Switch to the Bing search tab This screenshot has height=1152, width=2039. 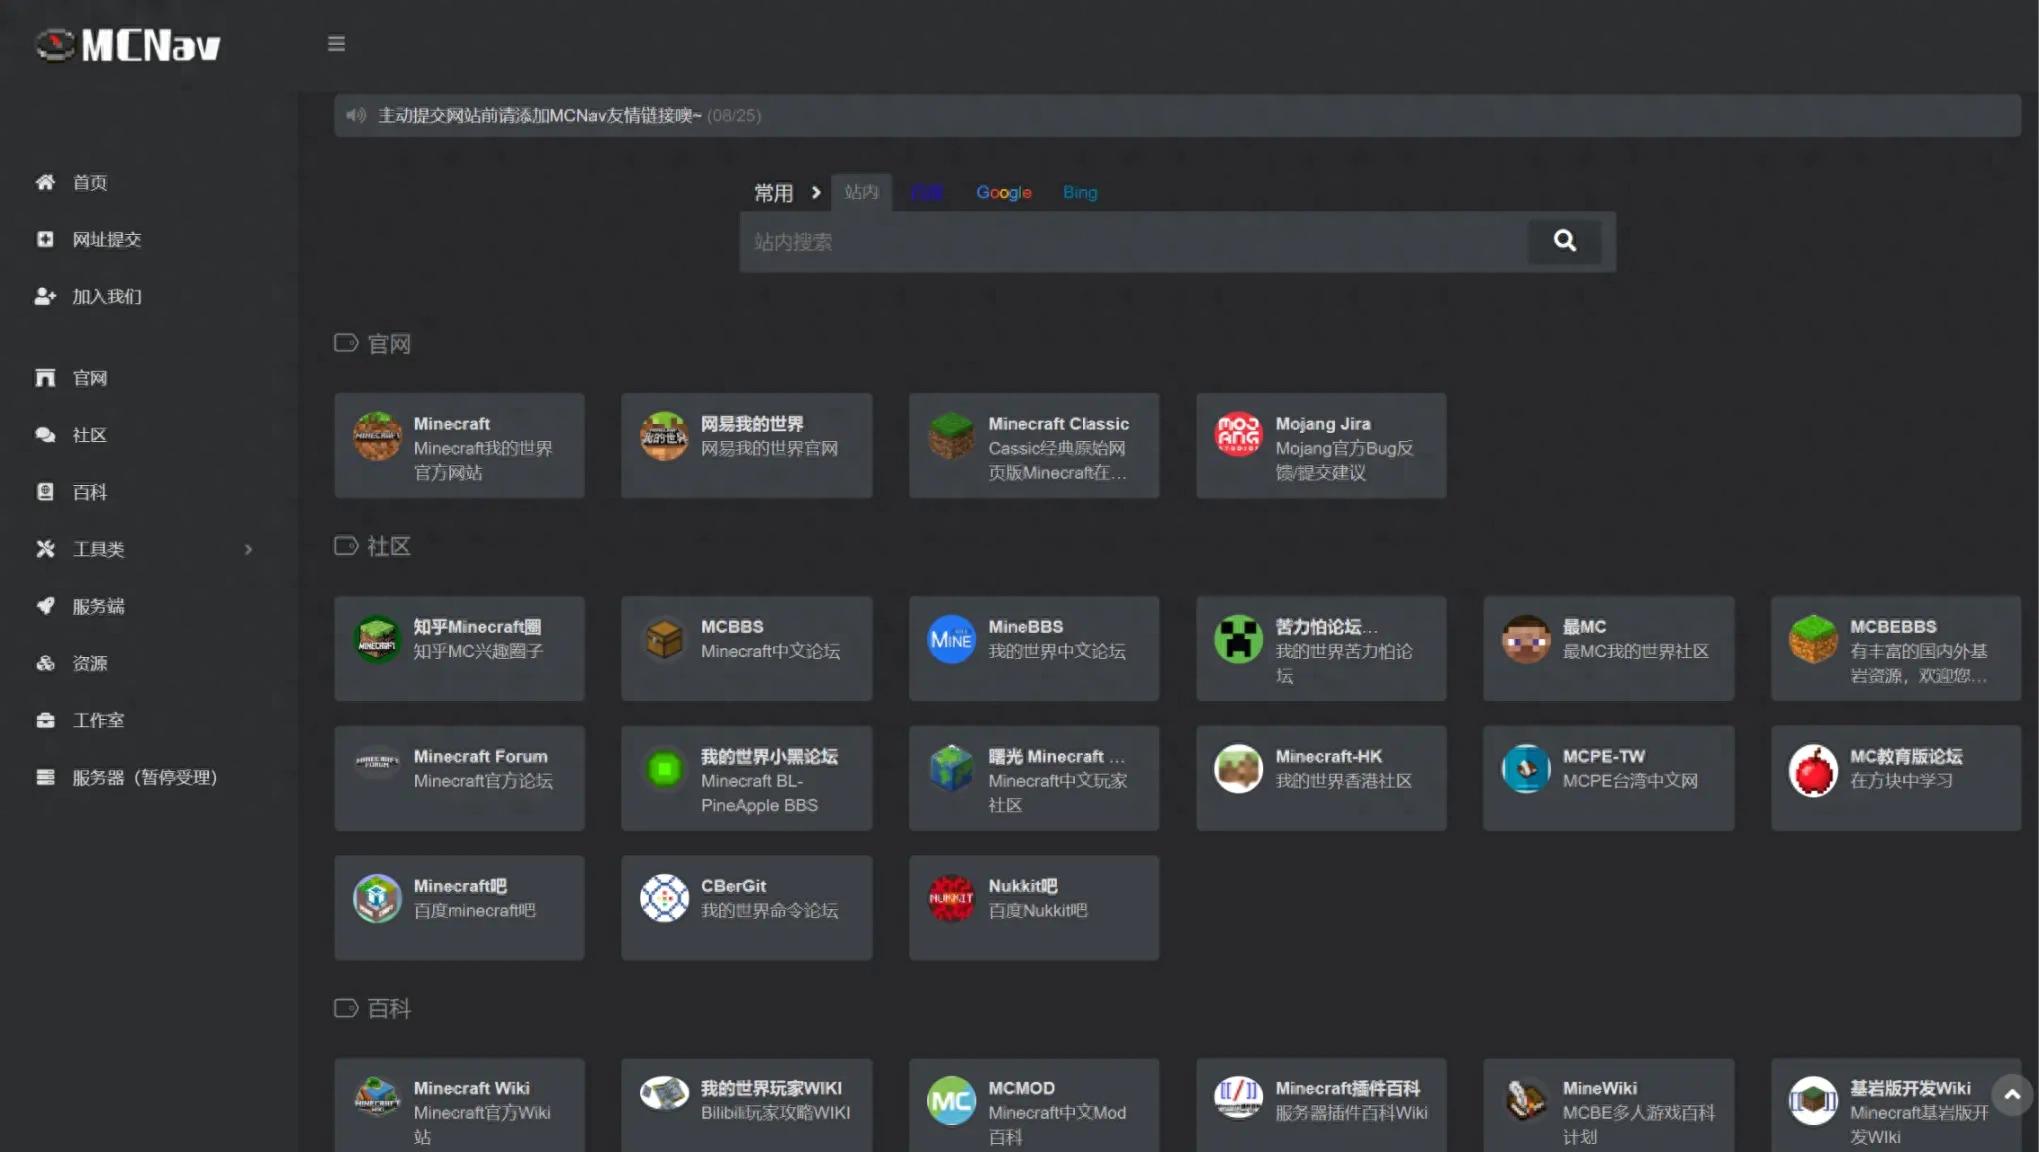(x=1079, y=192)
